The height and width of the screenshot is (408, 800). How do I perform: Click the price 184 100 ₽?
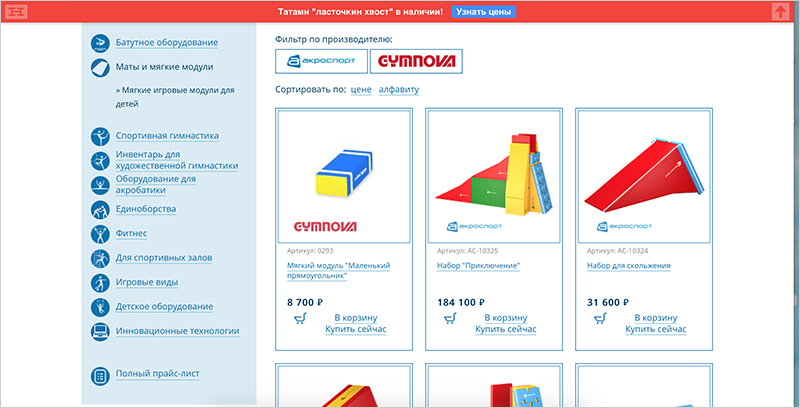461,302
